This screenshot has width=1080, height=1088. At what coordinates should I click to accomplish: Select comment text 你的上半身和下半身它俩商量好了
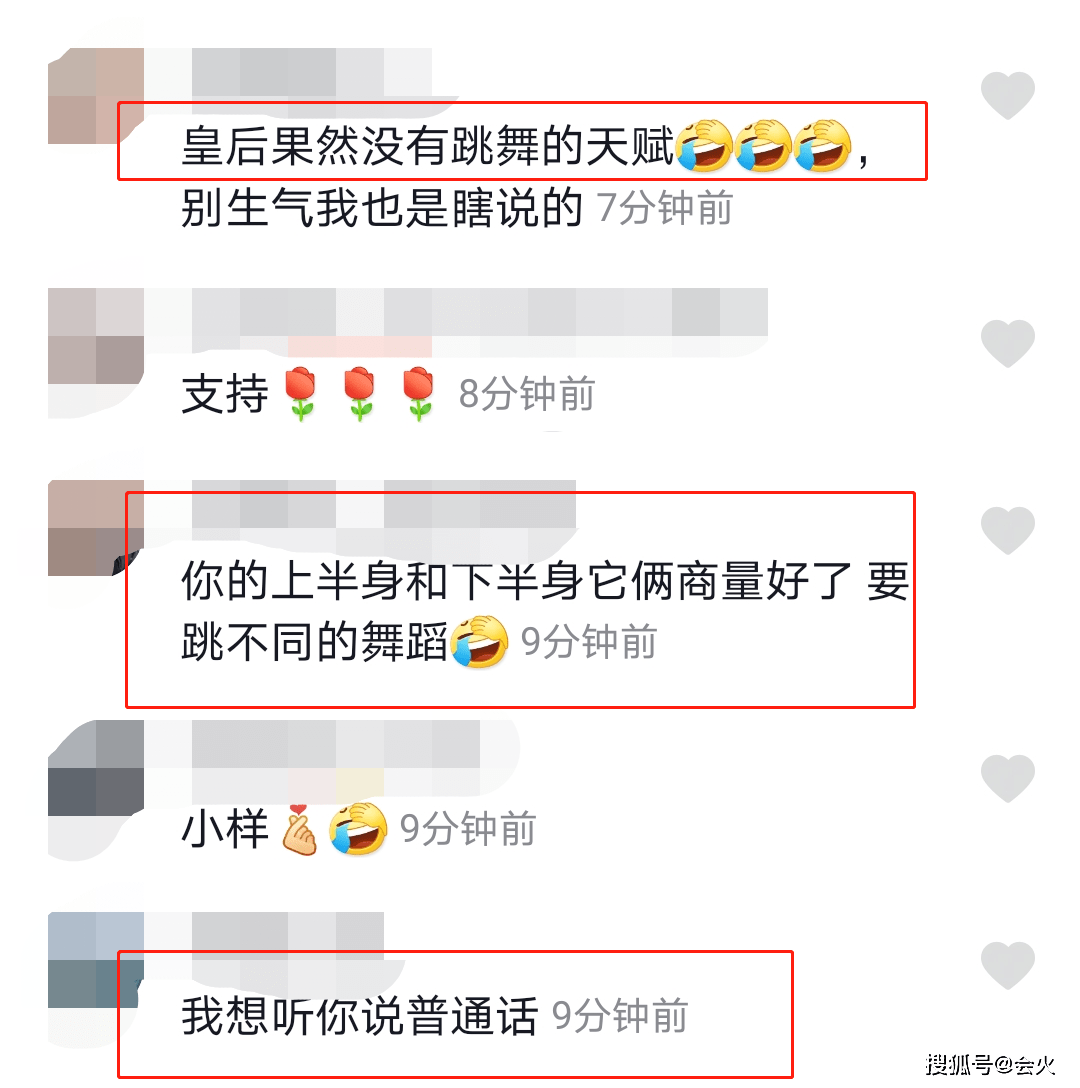[x=516, y=581]
